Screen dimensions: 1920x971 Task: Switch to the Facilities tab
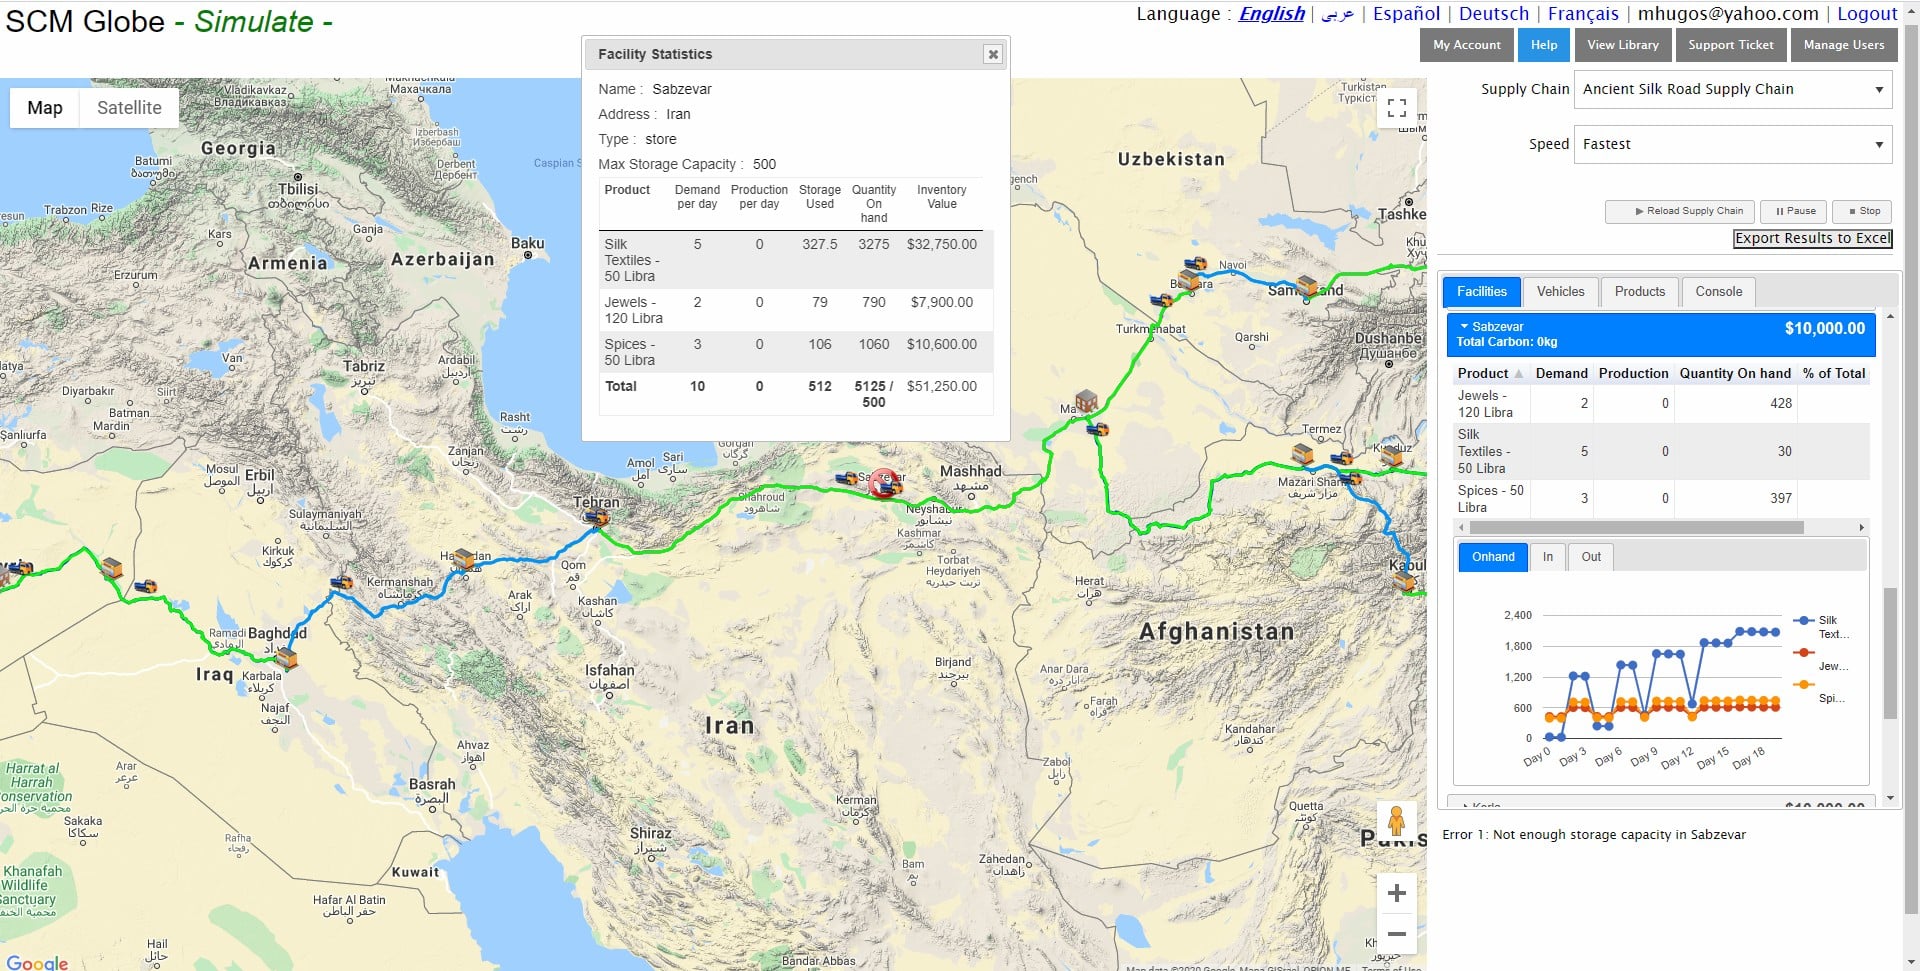[1481, 292]
